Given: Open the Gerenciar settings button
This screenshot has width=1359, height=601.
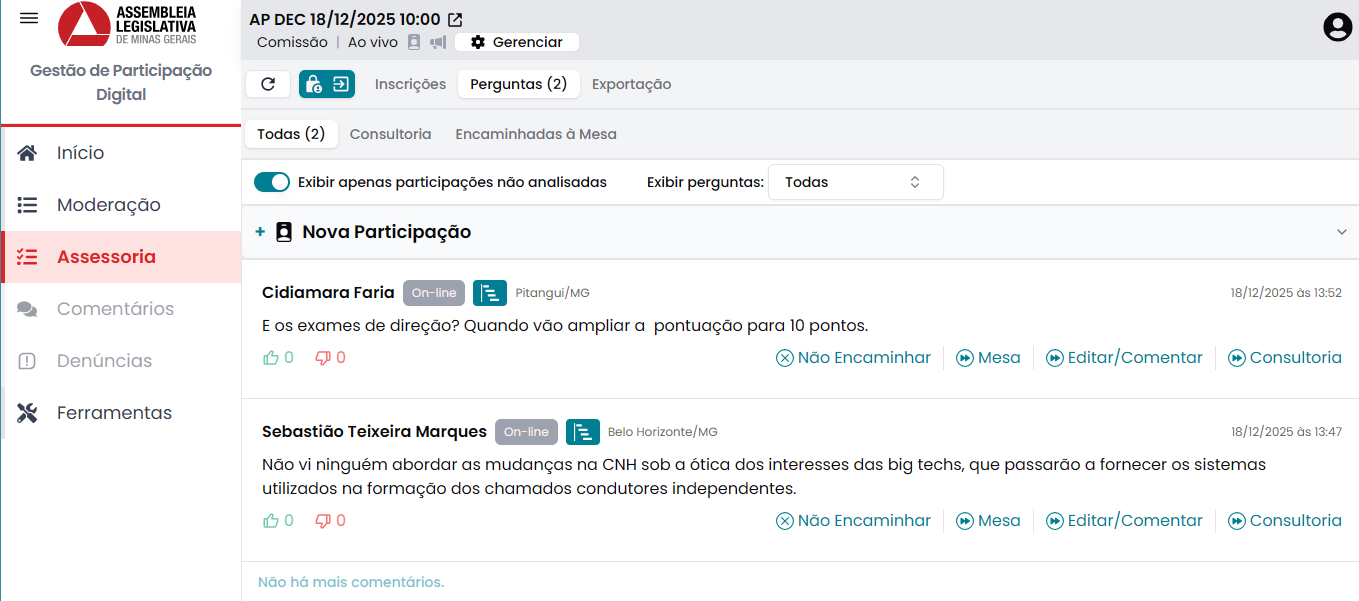Looking at the screenshot, I should pyautogui.click(x=517, y=42).
